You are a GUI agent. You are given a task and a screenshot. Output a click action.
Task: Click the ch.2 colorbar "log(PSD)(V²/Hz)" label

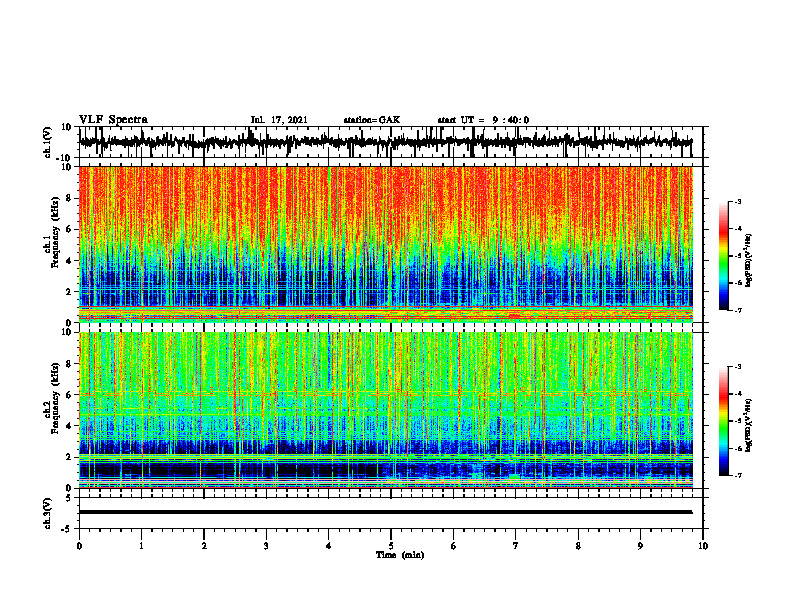749,425
